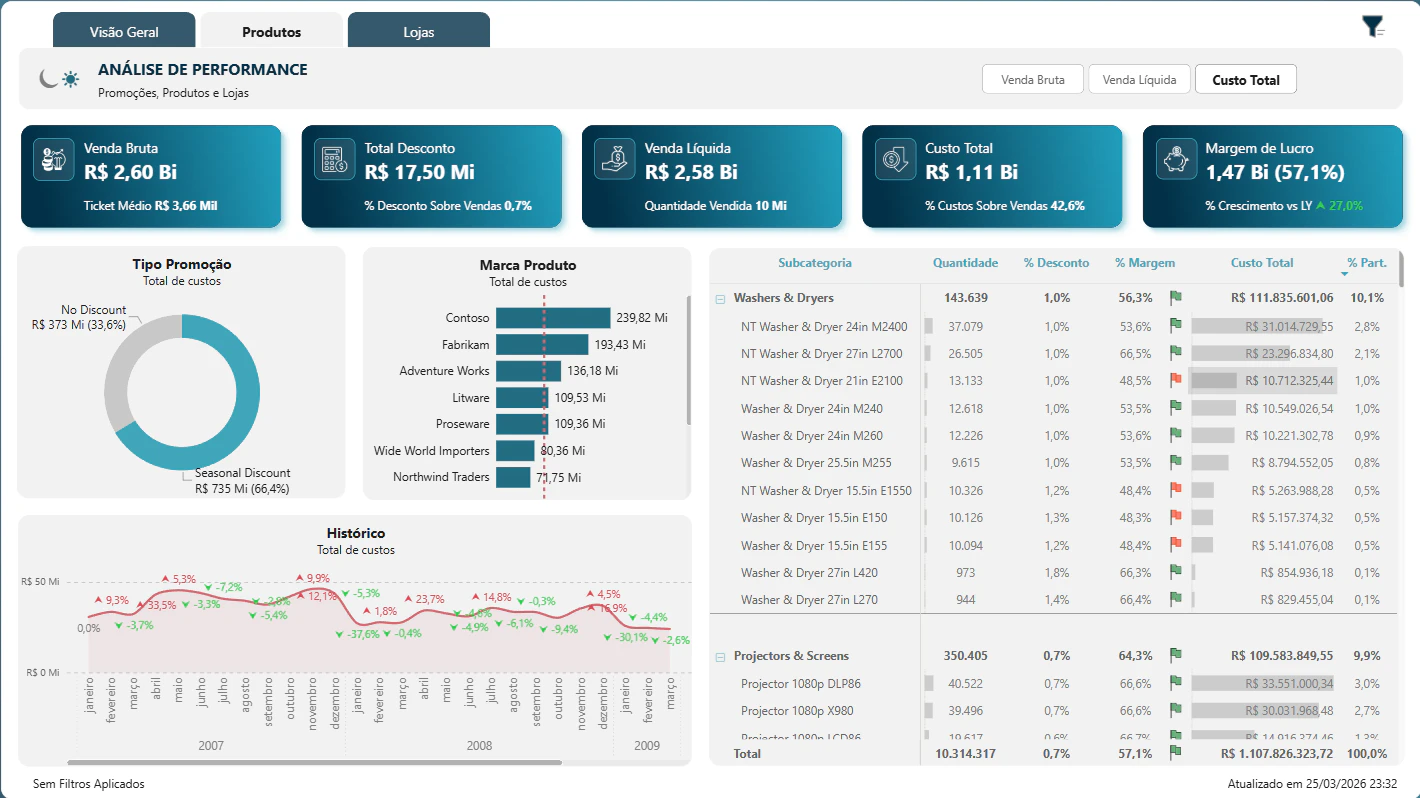Select the Custo Total metric button
This screenshot has width=1420, height=798.
(x=1246, y=79)
